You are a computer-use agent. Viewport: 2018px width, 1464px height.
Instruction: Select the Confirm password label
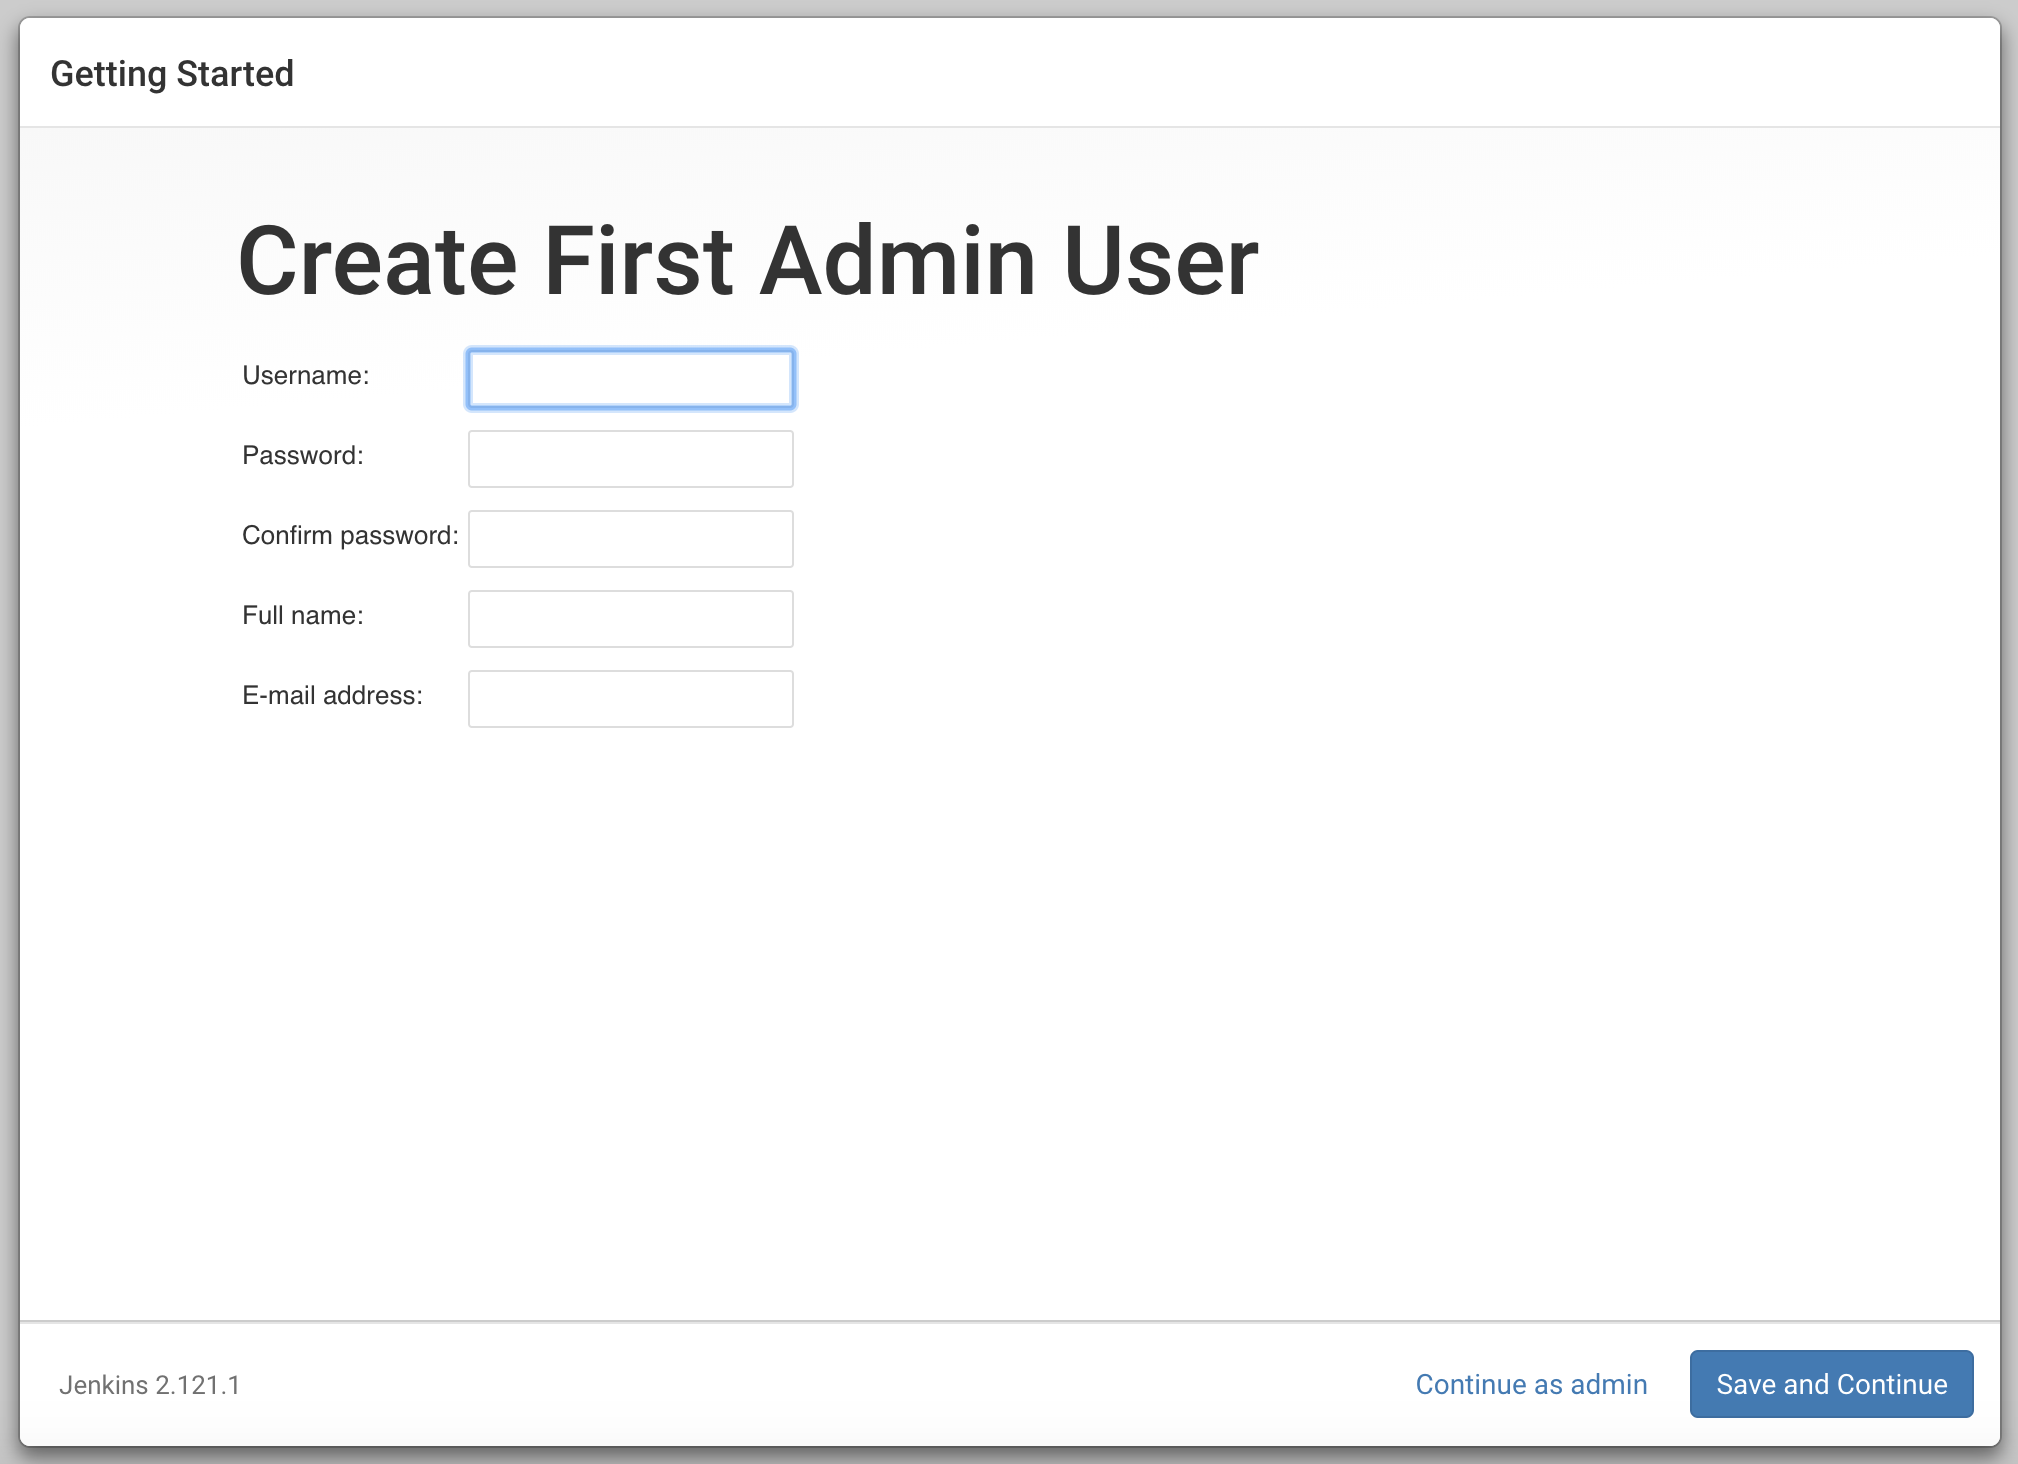[x=349, y=535]
